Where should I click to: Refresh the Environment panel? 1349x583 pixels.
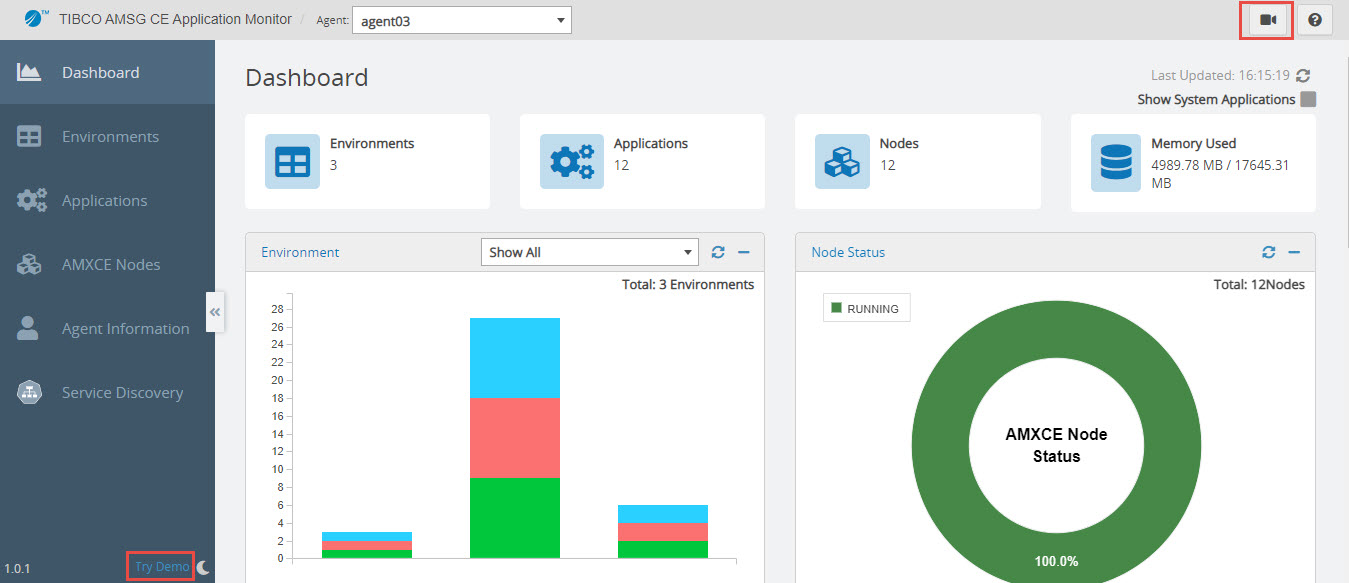pos(718,252)
